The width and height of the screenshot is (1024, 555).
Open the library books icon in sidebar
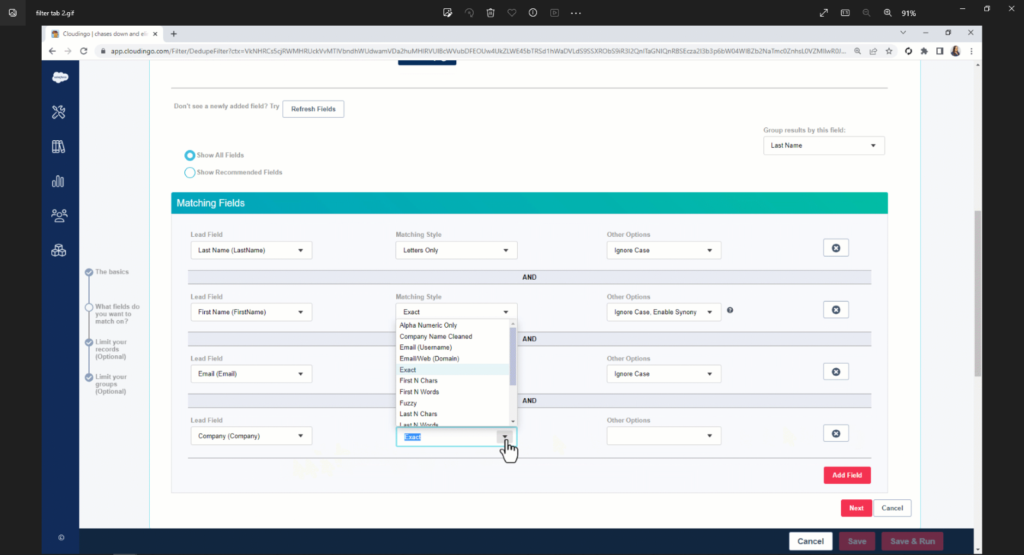pos(59,146)
